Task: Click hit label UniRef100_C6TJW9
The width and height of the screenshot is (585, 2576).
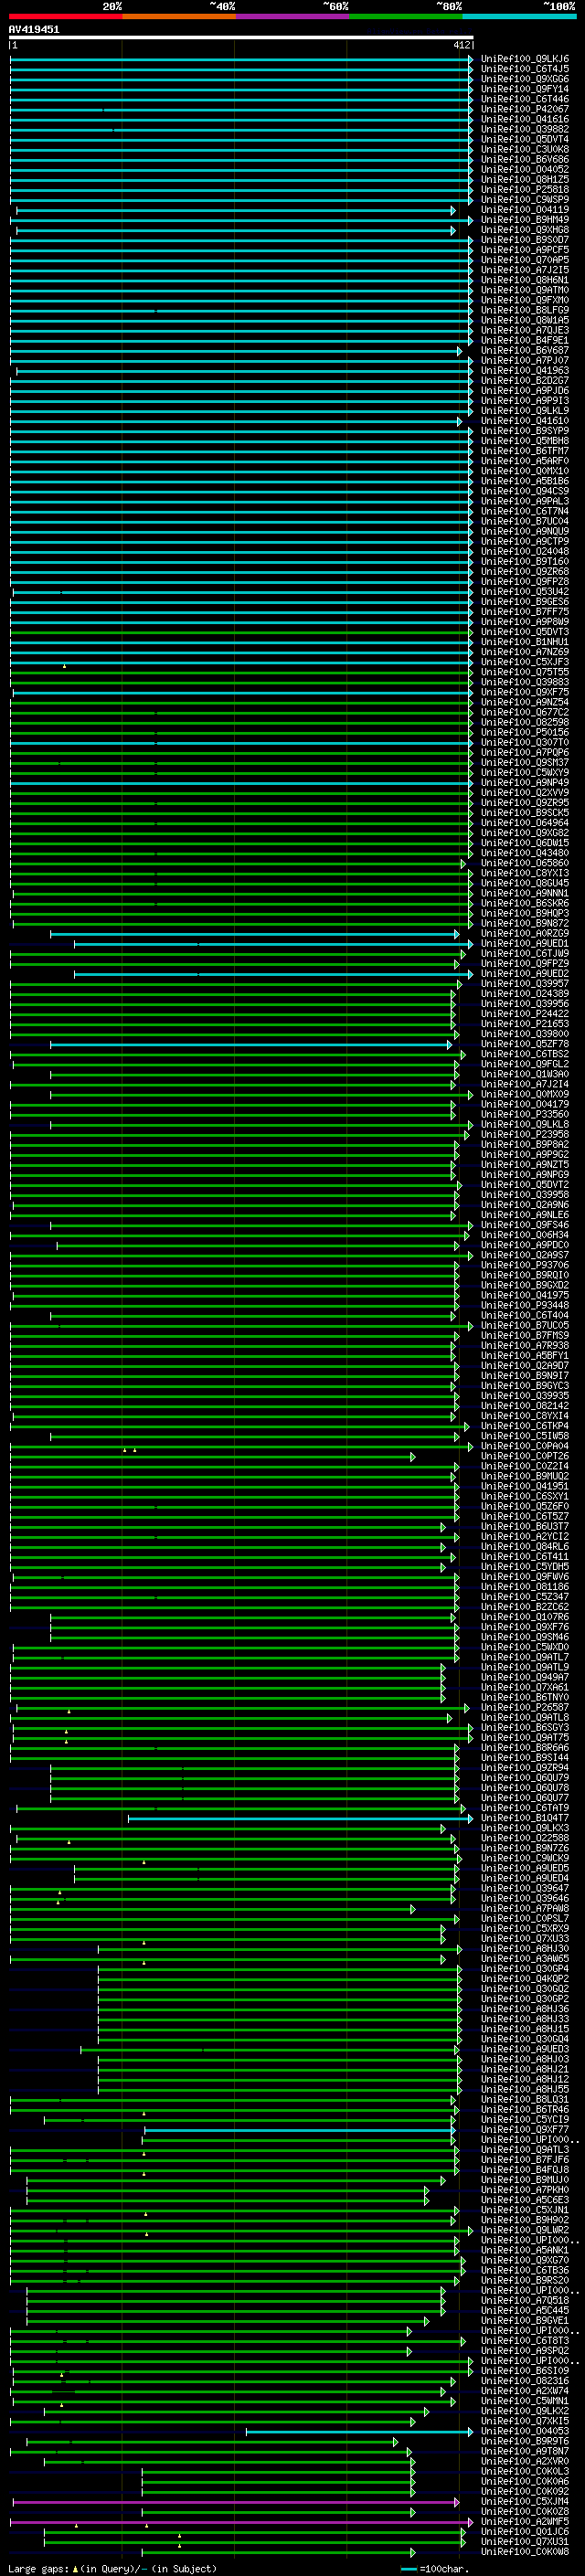Action: point(525,955)
